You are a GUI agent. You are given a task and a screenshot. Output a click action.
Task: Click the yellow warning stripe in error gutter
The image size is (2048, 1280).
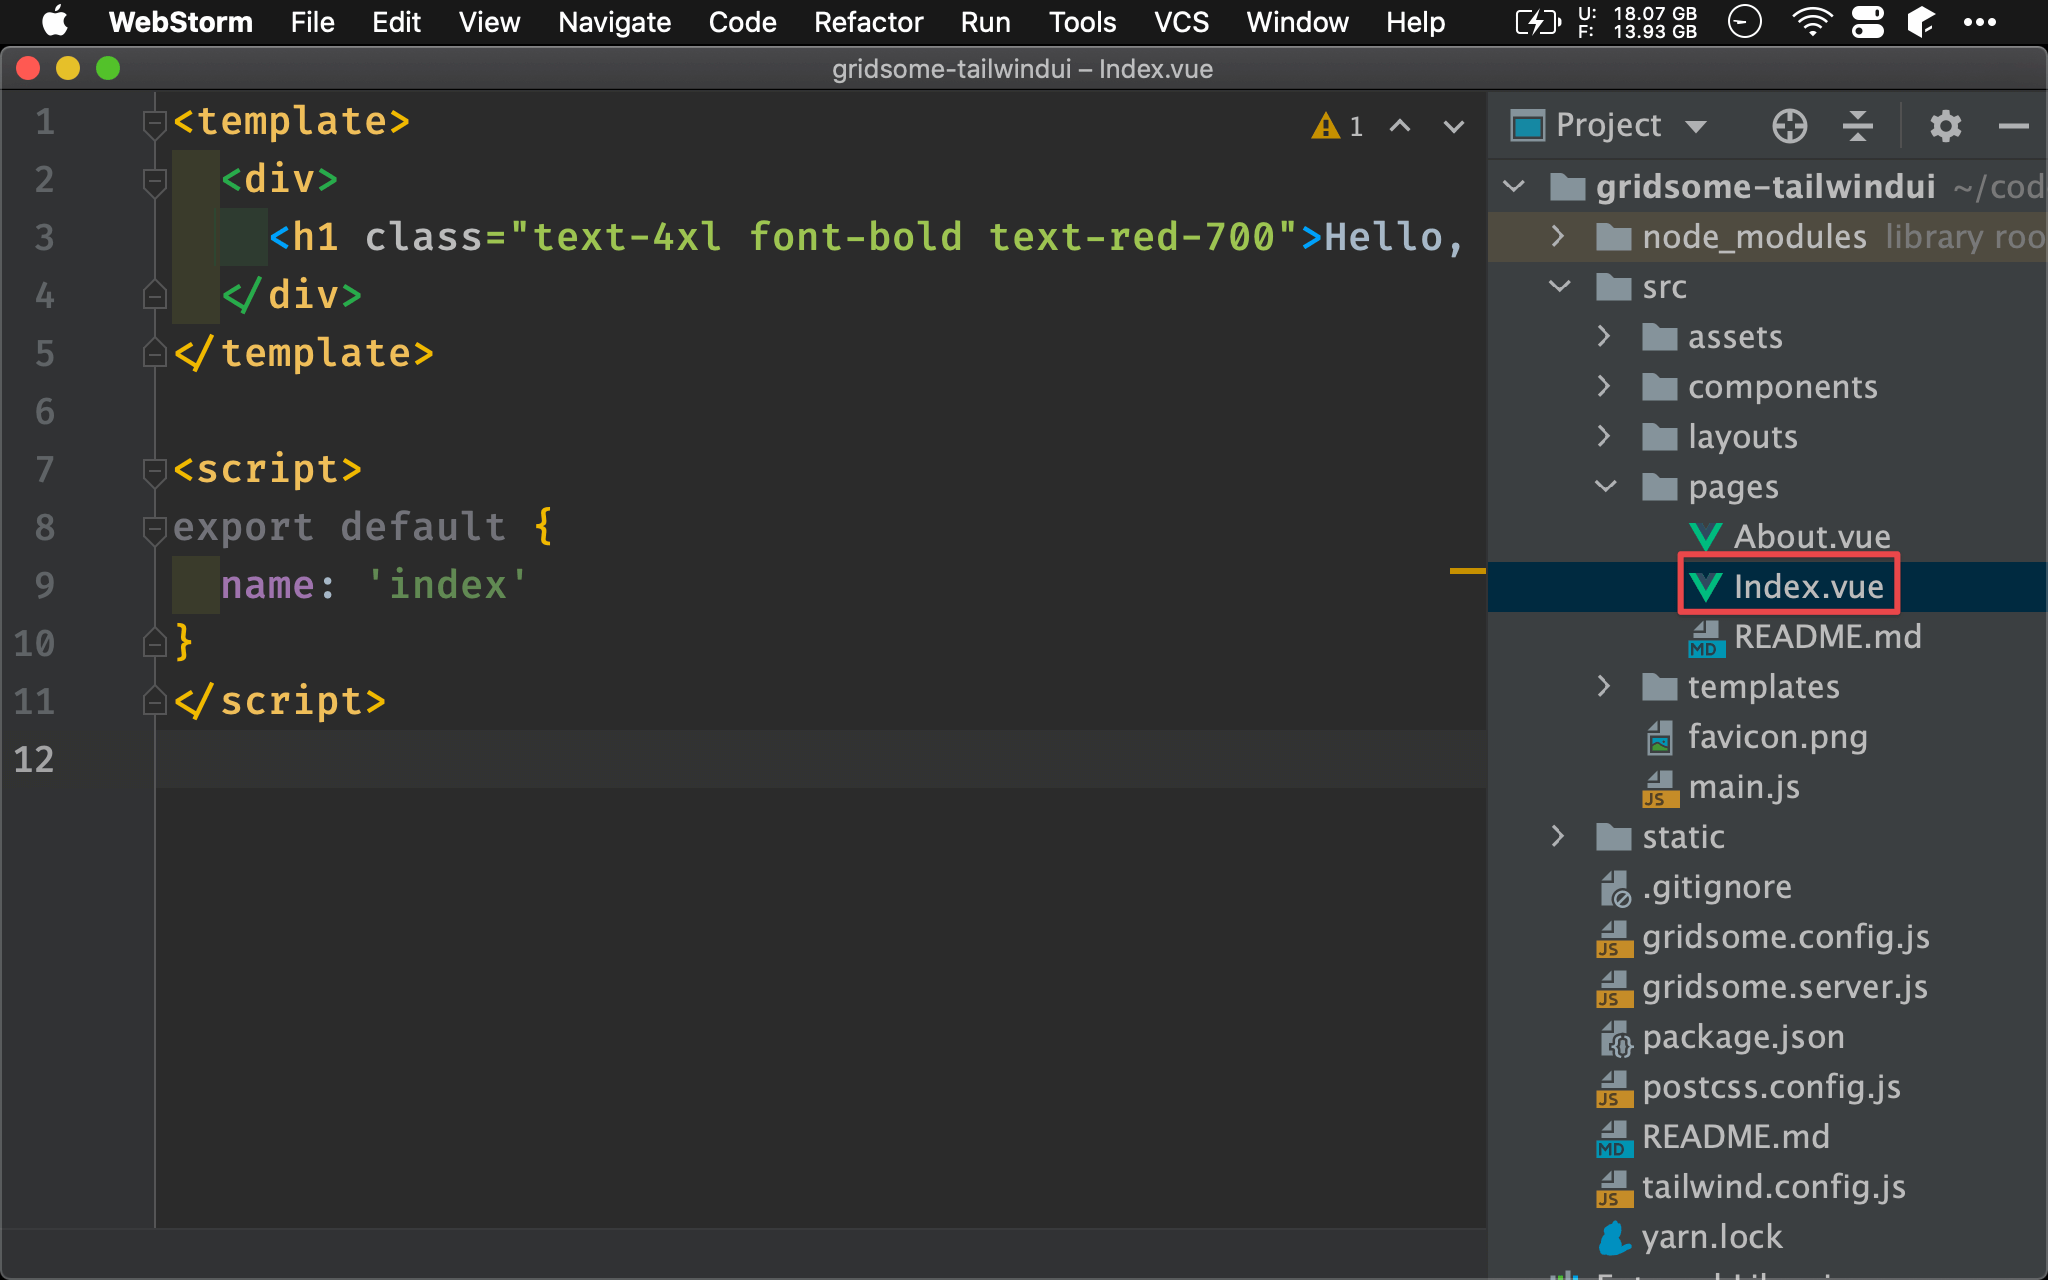pos(1467,571)
